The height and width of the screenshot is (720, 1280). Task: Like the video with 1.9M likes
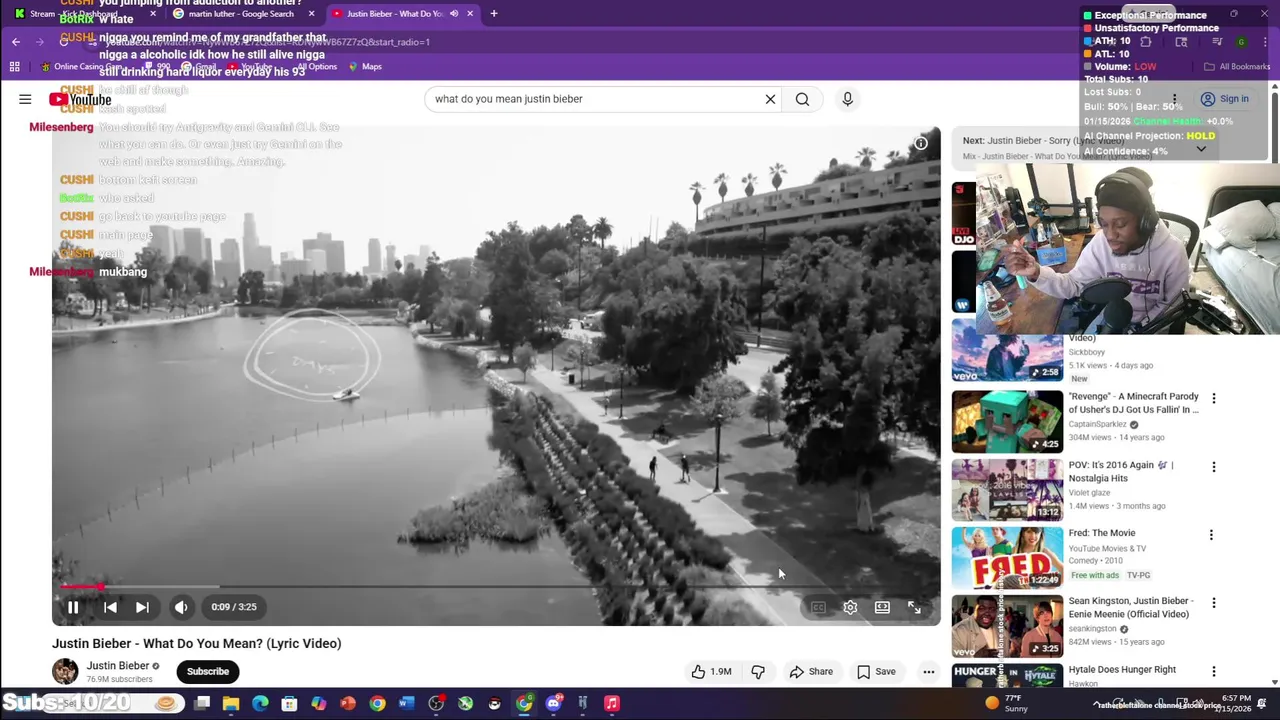click(711, 672)
